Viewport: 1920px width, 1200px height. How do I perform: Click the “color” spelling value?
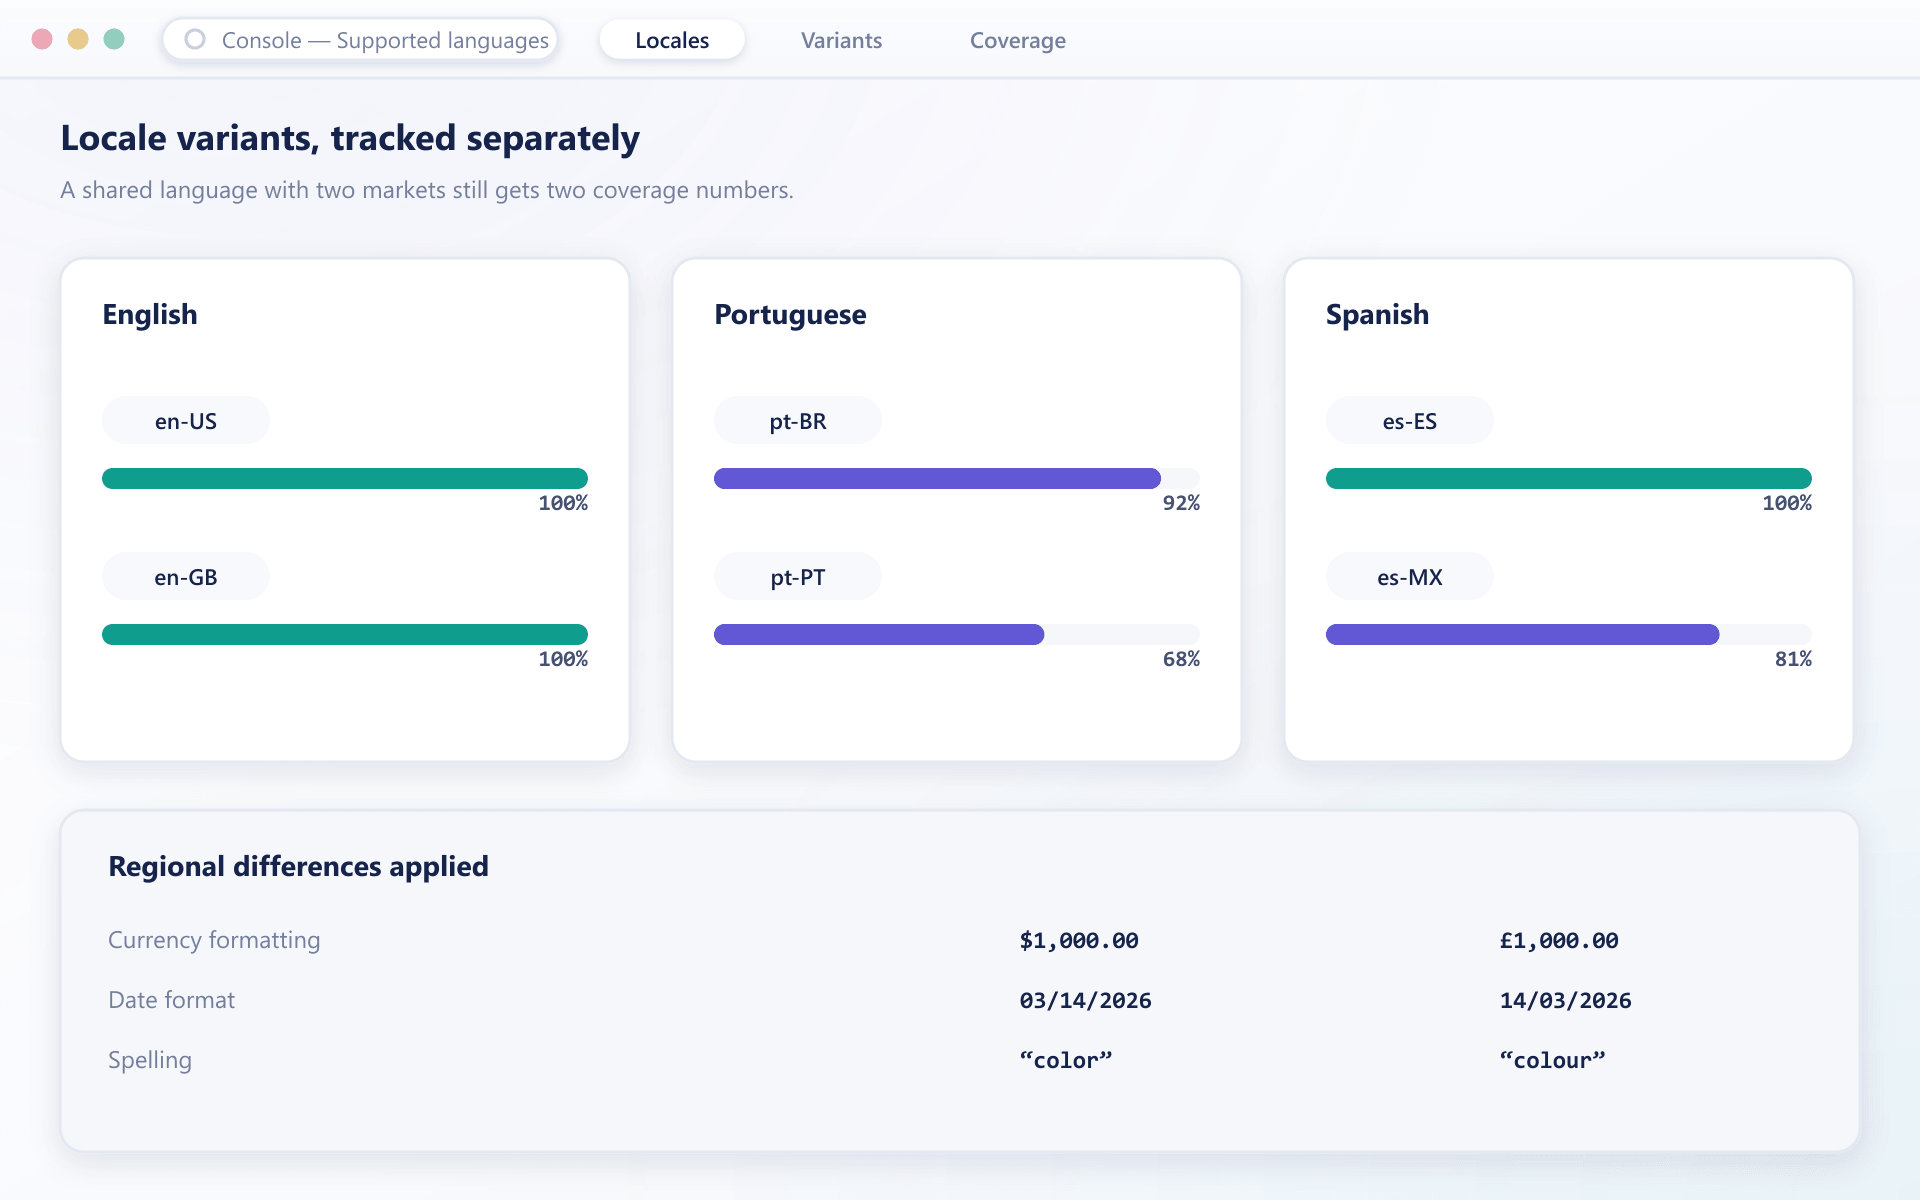[1066, 1060]
